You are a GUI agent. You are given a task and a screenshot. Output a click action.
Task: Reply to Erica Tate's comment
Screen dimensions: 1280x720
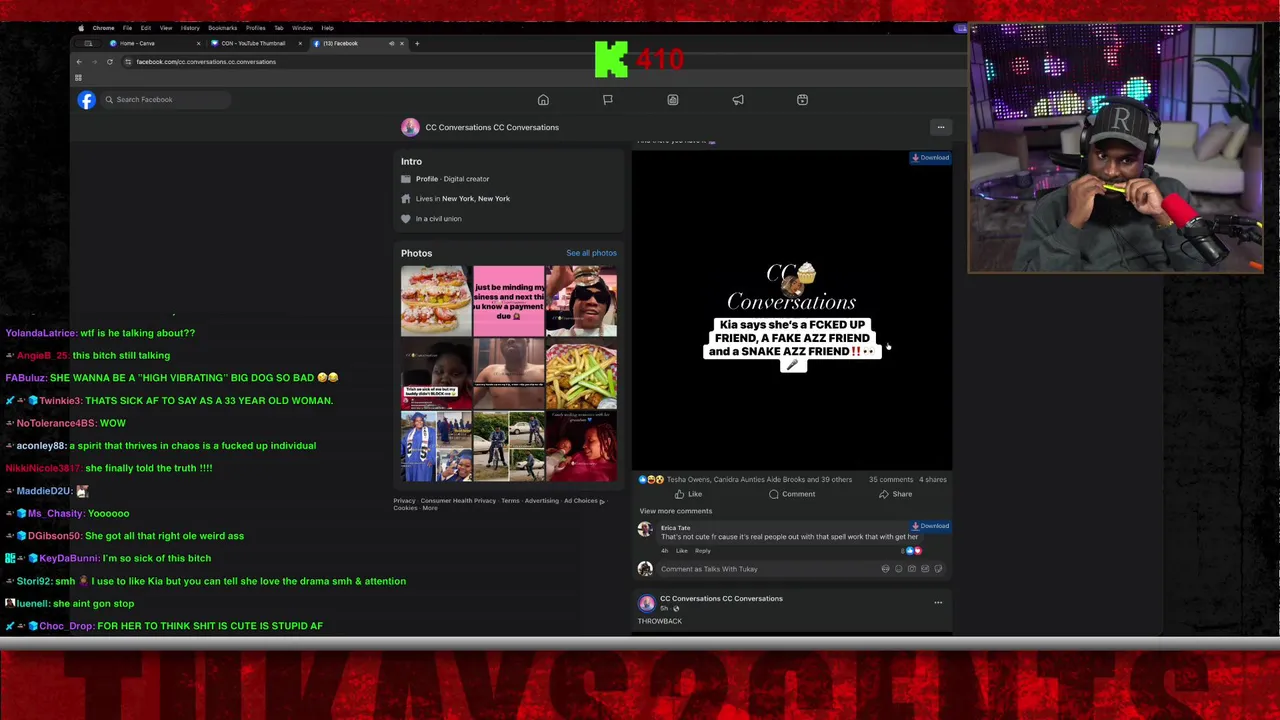point(703,551)
